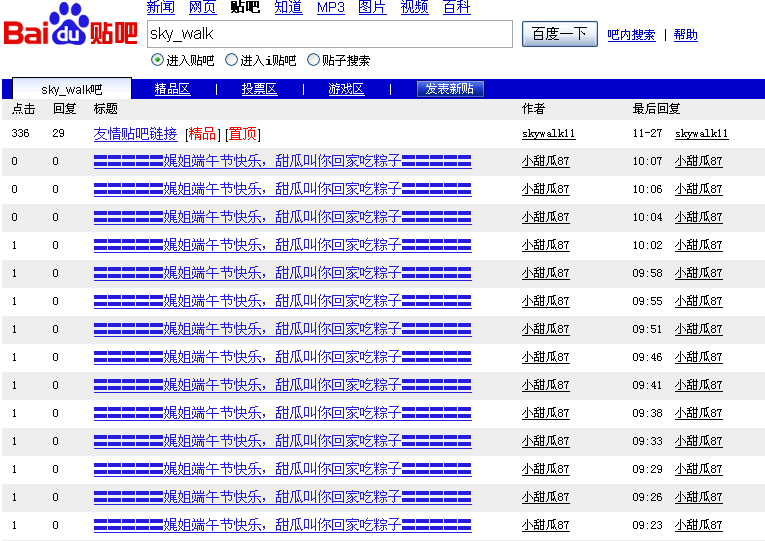Open the post last replied at 09:38

click(282, 414)
